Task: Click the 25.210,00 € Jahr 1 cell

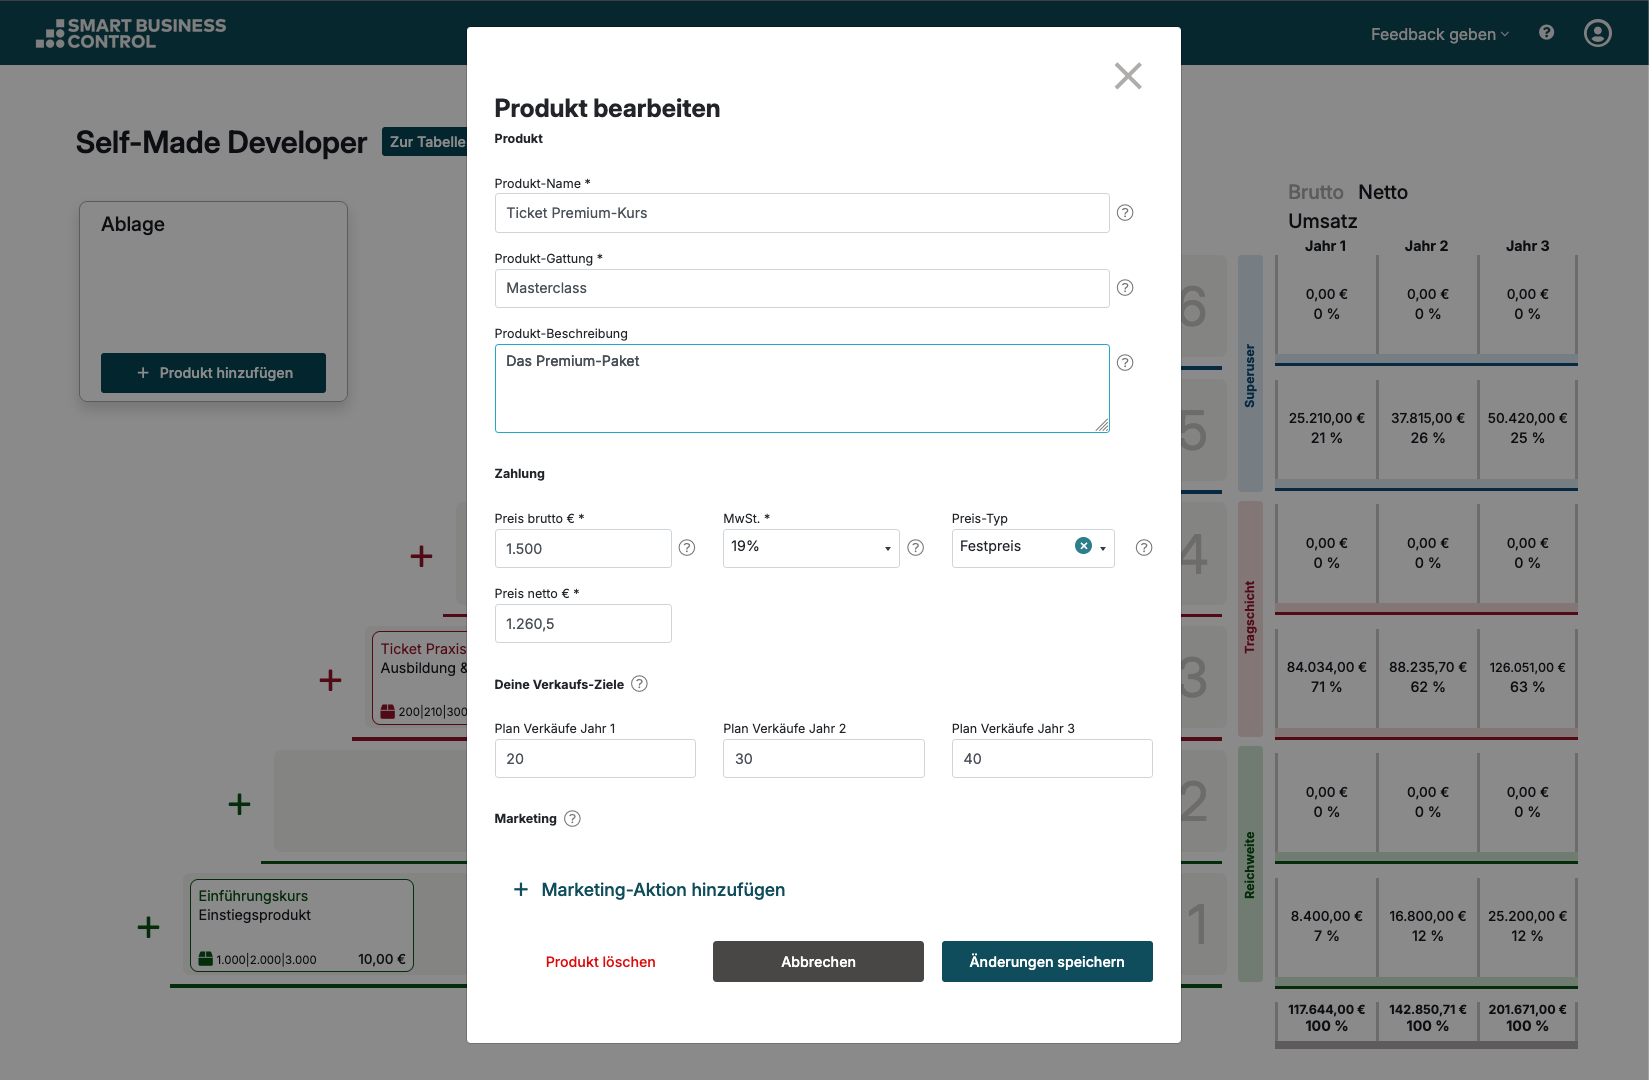Action: coord(1326,428)
